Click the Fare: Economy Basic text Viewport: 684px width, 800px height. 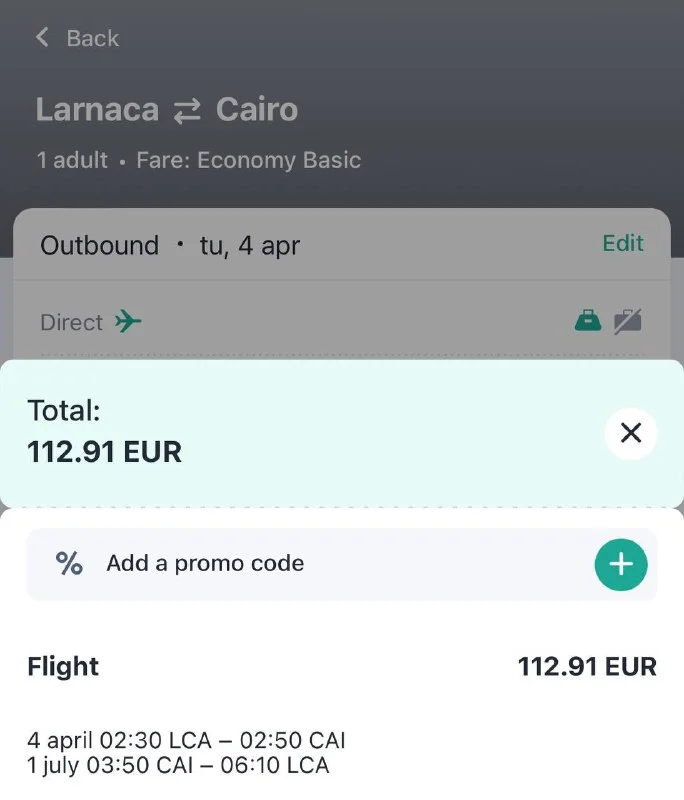pos(248,160)
